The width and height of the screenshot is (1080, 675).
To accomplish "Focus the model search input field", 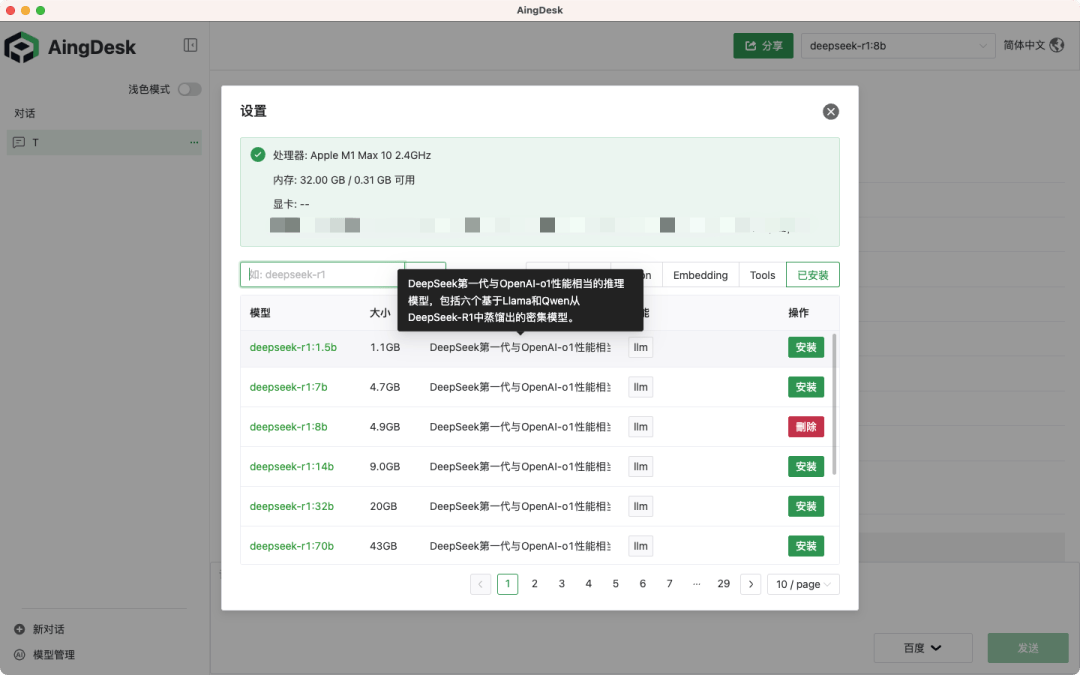I will (x=322, y=274).
